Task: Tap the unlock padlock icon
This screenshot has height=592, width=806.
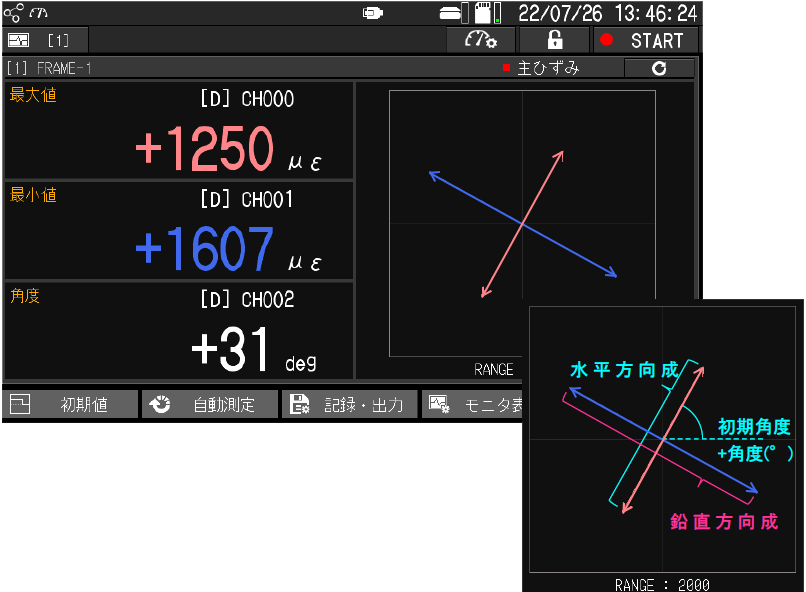Action: point(554,40)
